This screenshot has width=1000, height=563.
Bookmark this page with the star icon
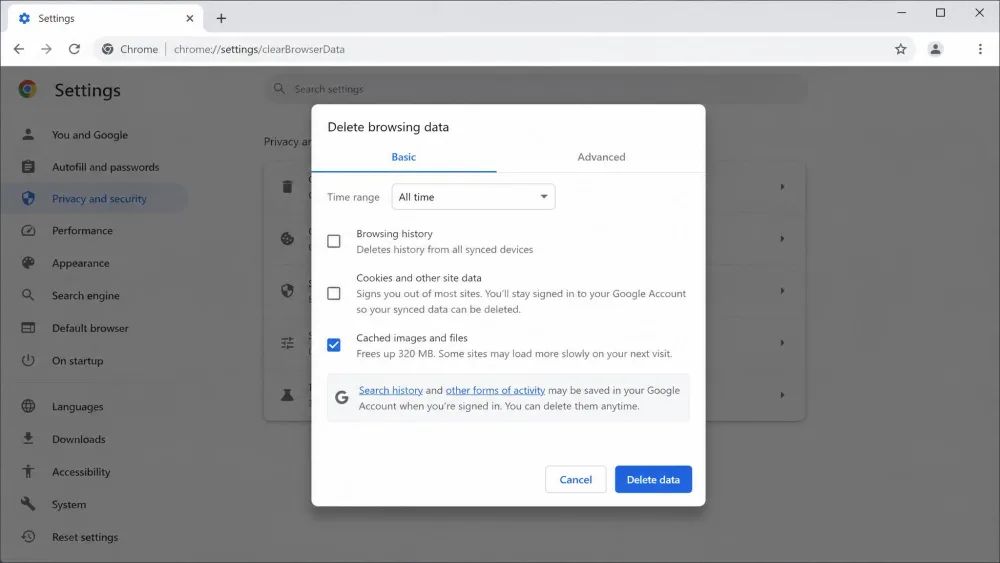point(900,49)
